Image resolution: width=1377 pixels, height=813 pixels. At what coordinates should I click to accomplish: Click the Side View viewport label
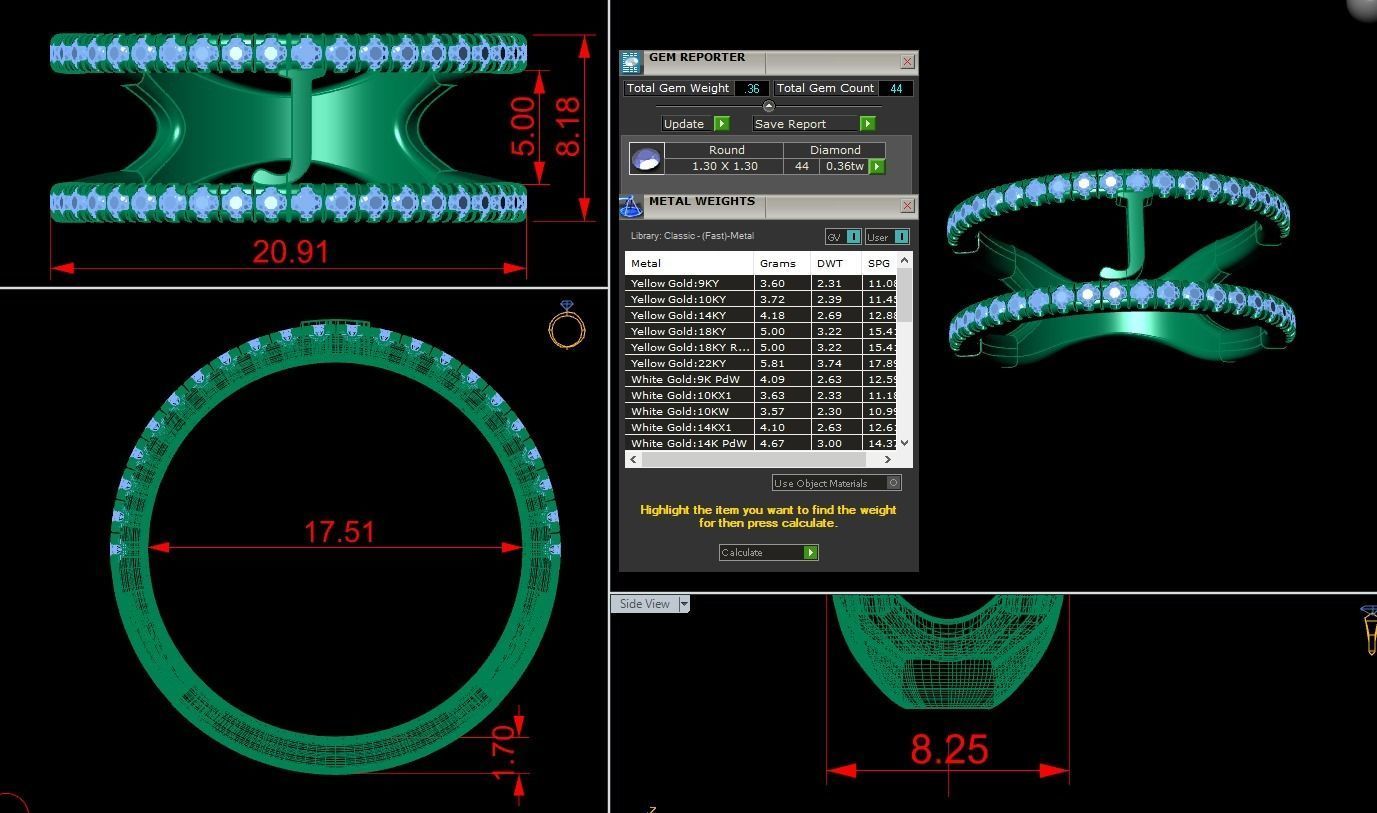(x=645, y=604)
